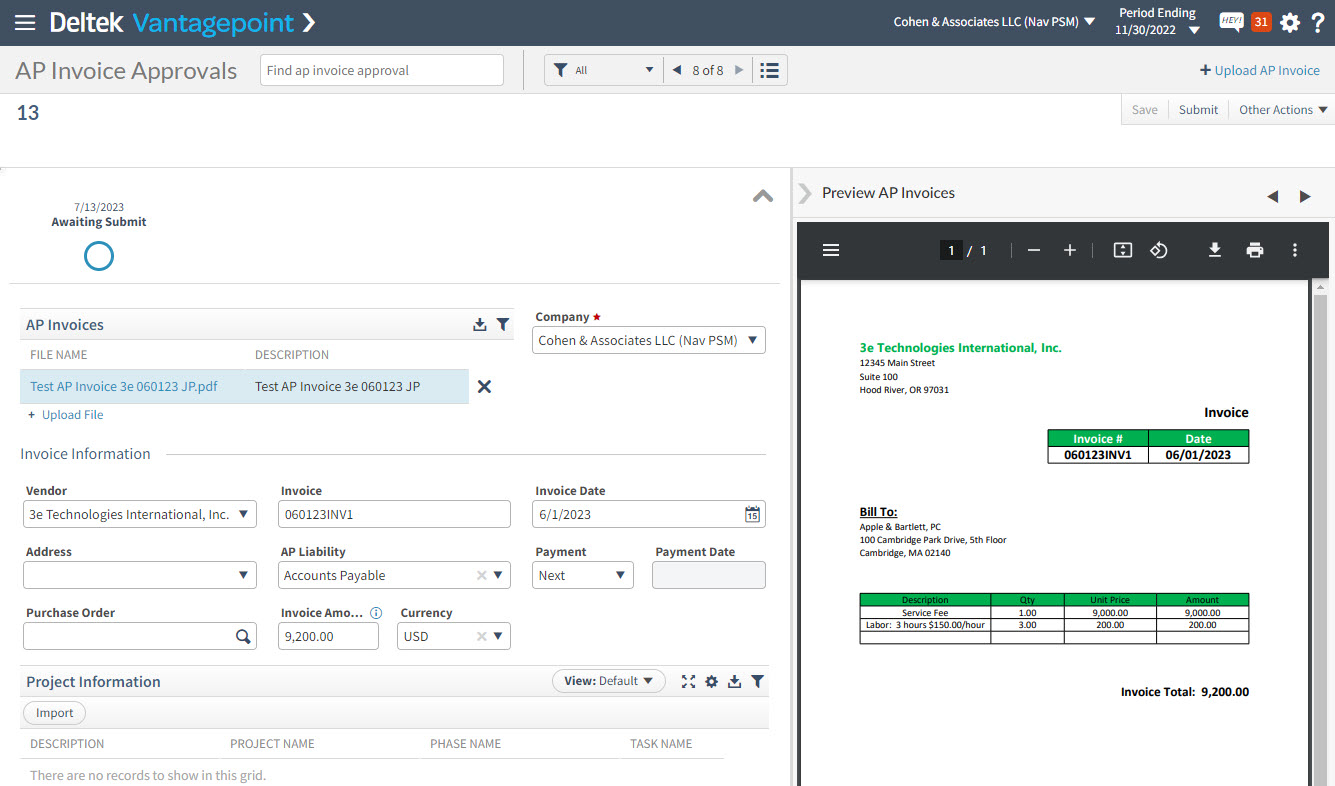Click the Import button
Viewport: 1335px width, 786px height.
coord(55,713)
